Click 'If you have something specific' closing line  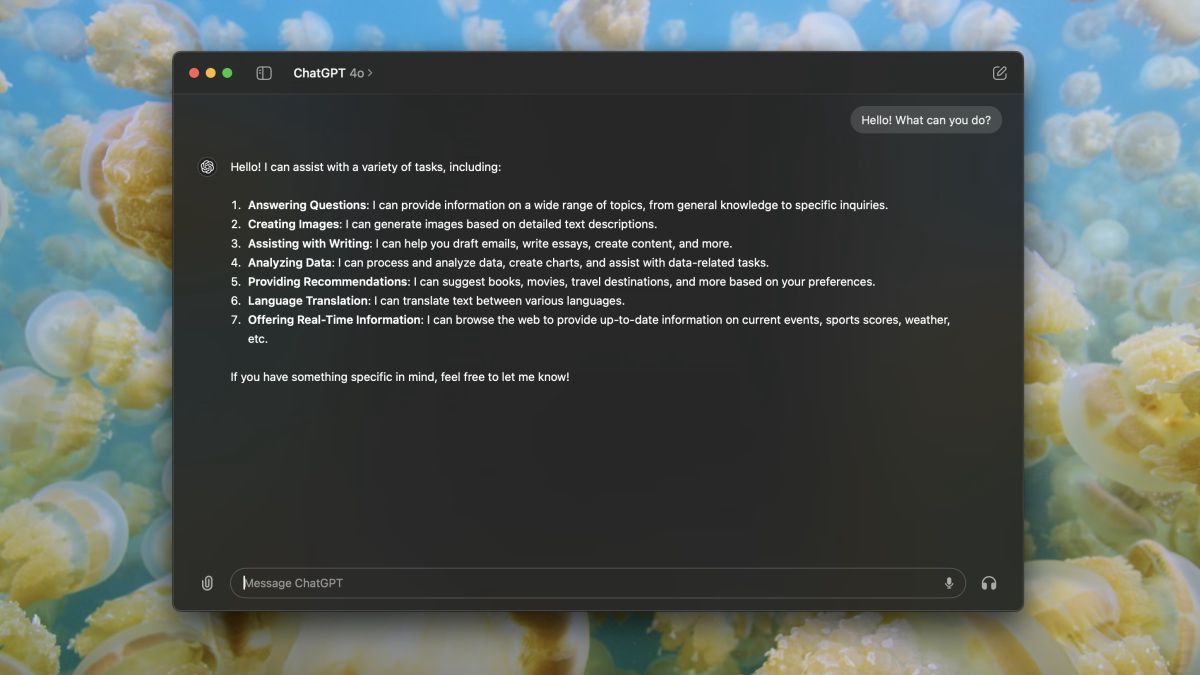(x=400, y=377)
